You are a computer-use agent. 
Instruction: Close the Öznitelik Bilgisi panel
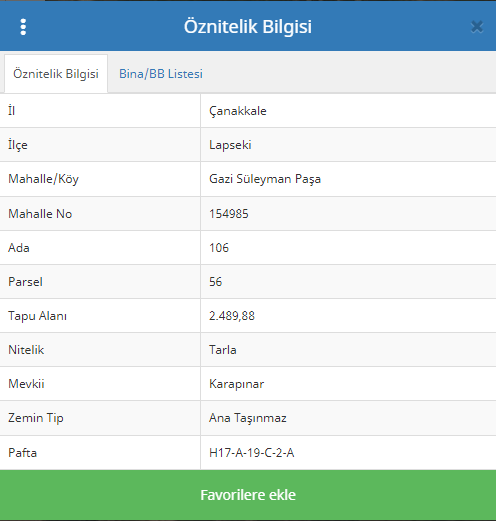477,27
